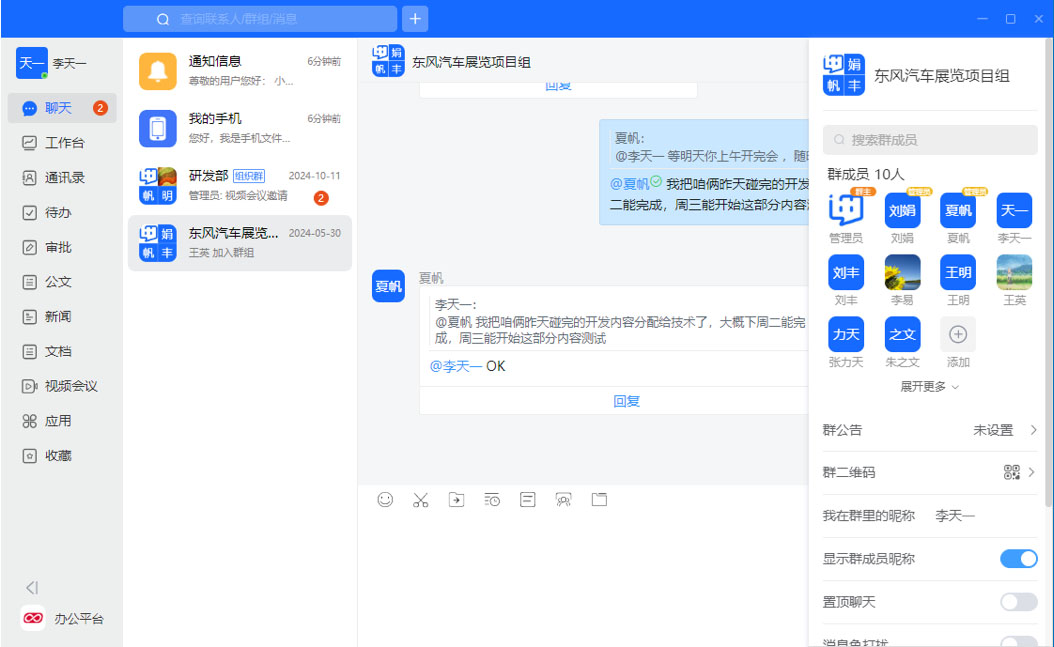Open the 办公平台 icon at bottom left
Screen dimensions: 1054x647
[x=33, y=619]
